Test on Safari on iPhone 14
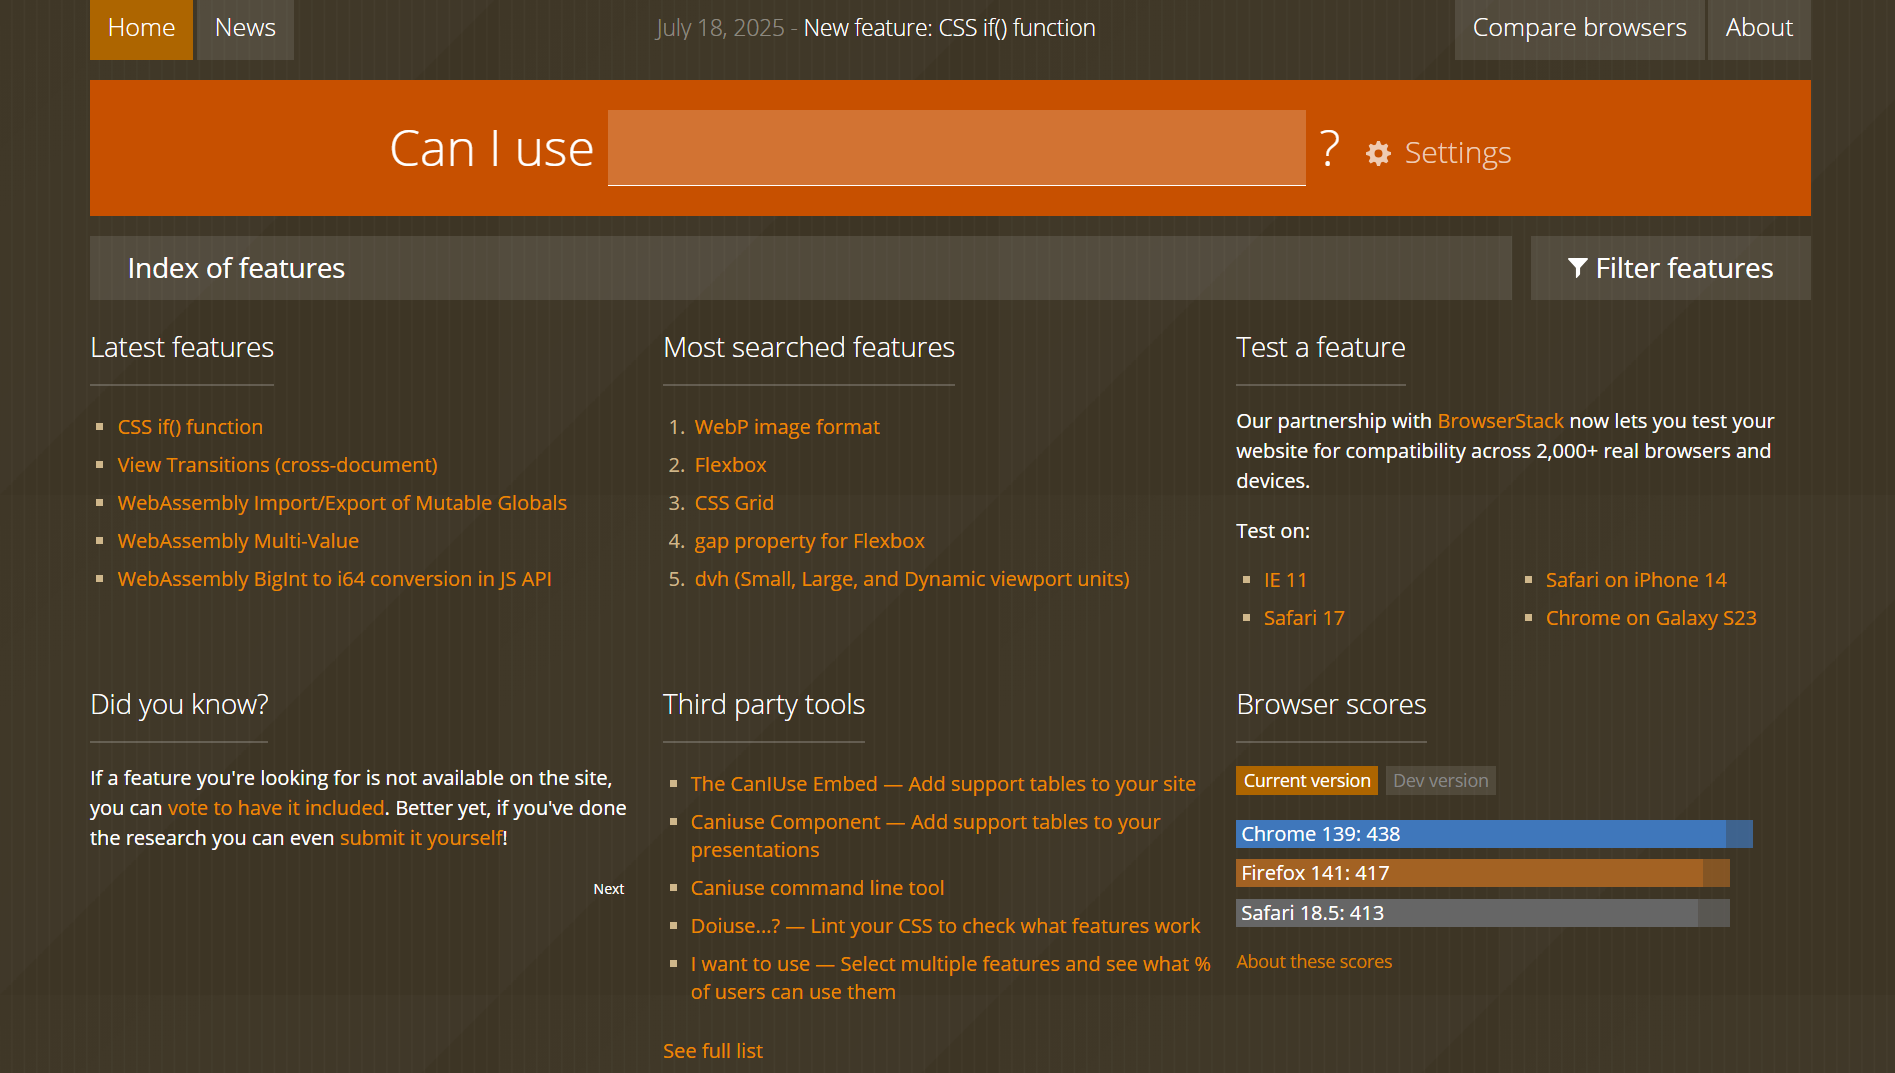 click(1636, 580)
